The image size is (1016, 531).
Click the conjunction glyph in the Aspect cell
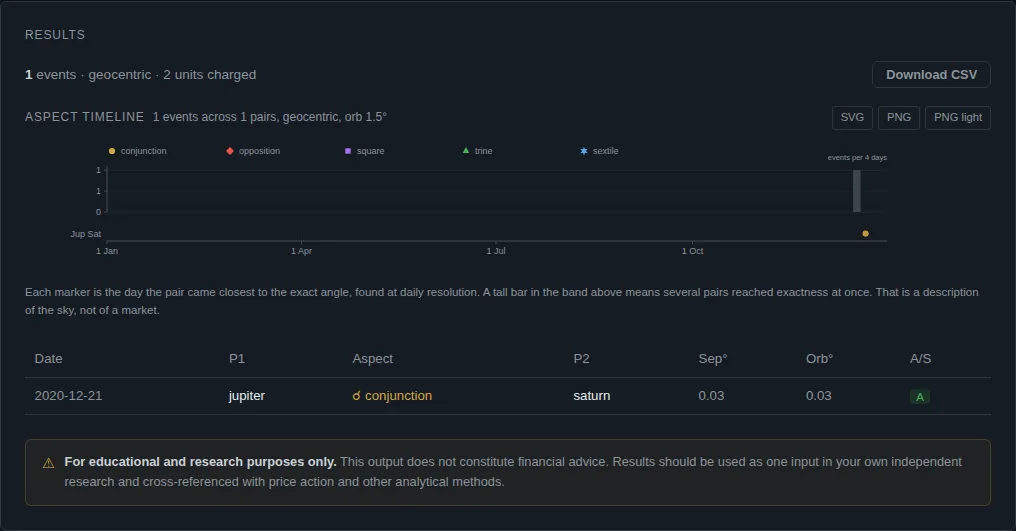[356, 395]
